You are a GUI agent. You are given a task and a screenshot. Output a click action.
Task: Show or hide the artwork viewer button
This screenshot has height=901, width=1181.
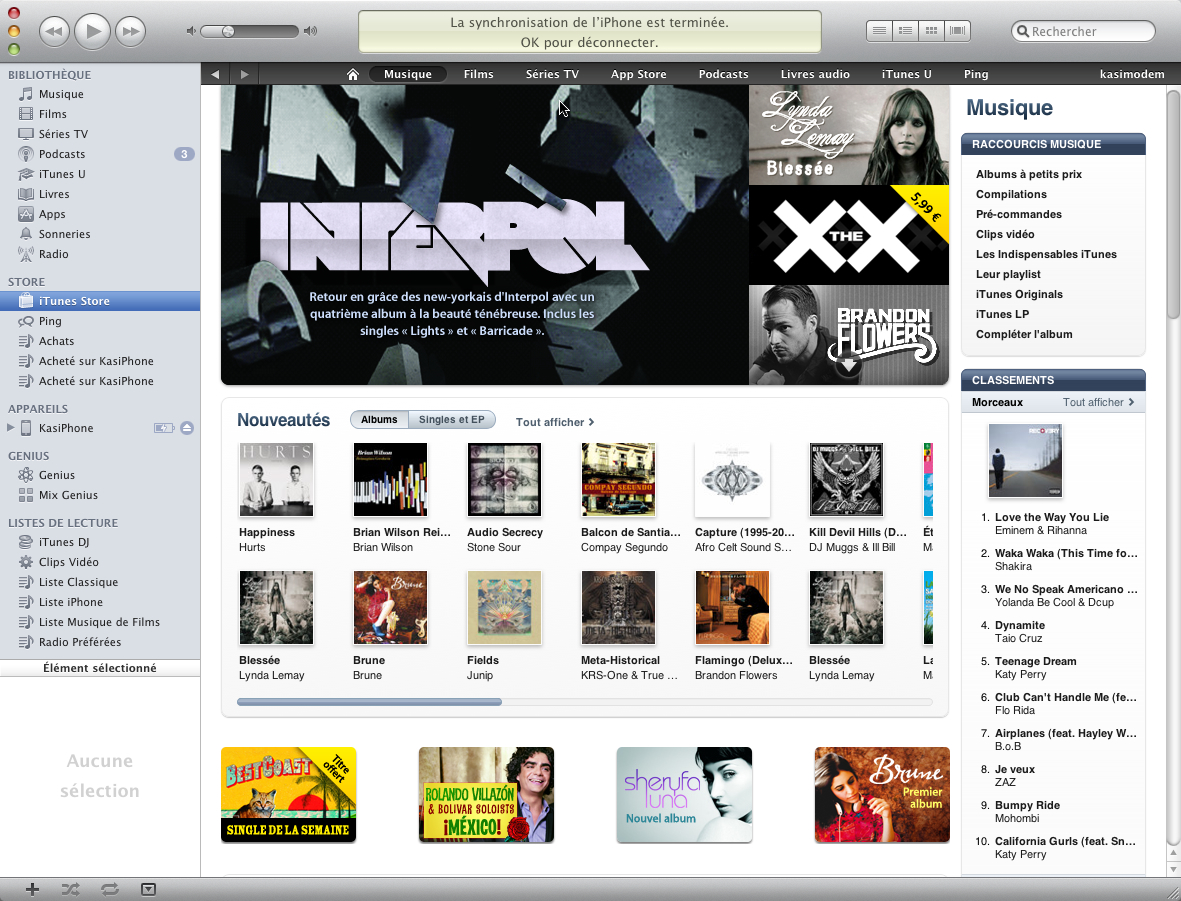(x=148, y=890)
